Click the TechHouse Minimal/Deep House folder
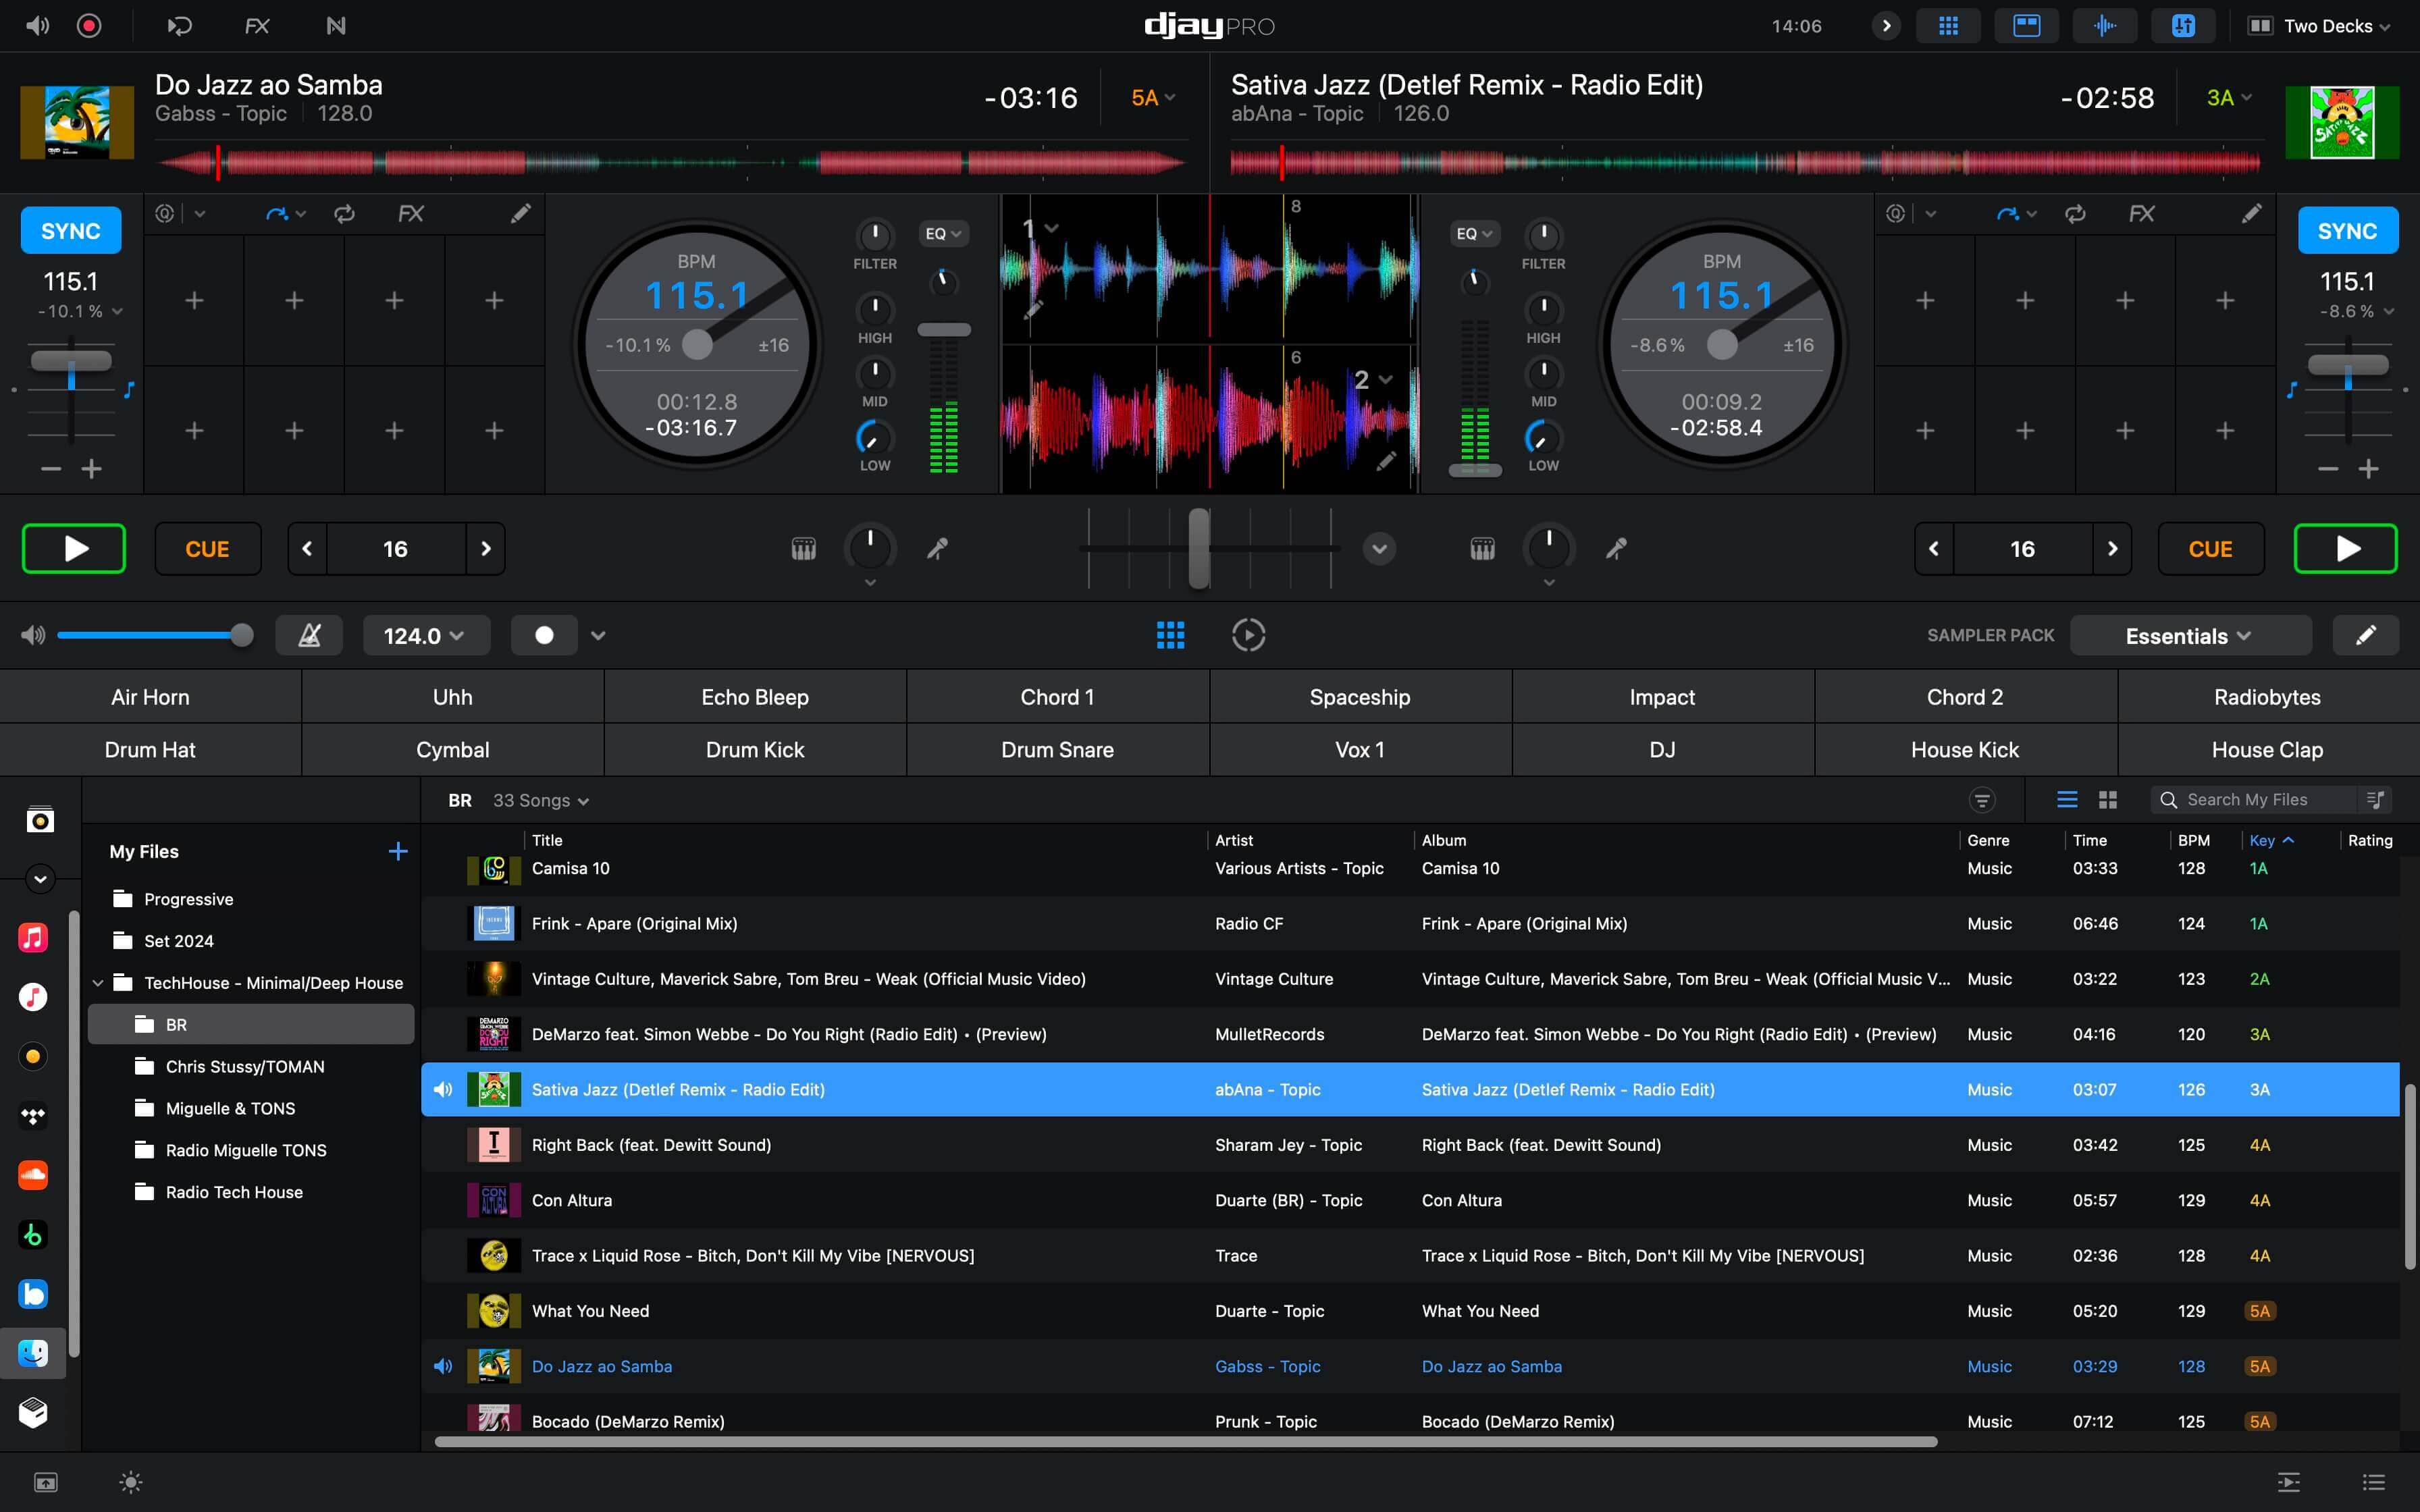The image size is (2420, 1512). 273,982
